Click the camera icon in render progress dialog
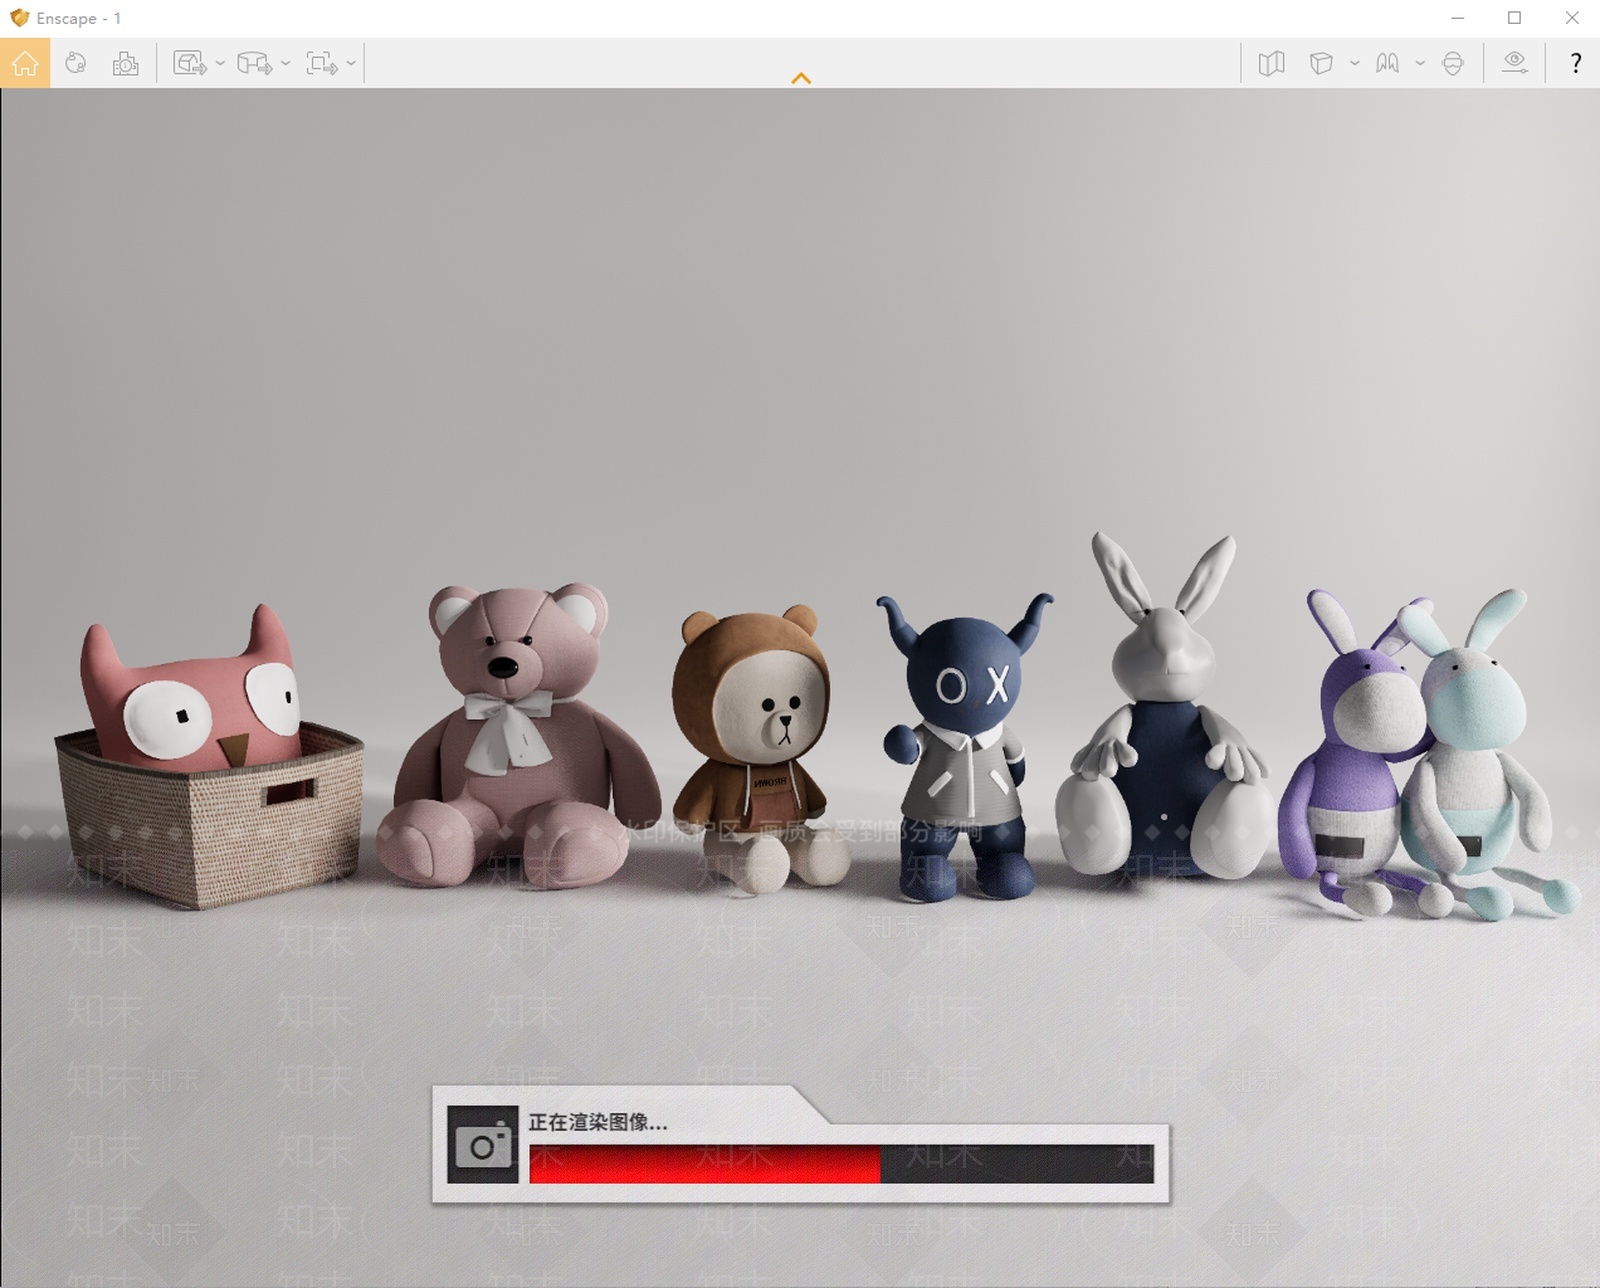The height and width of the screenshot is (1288, 1600). tap(482, 1145)
